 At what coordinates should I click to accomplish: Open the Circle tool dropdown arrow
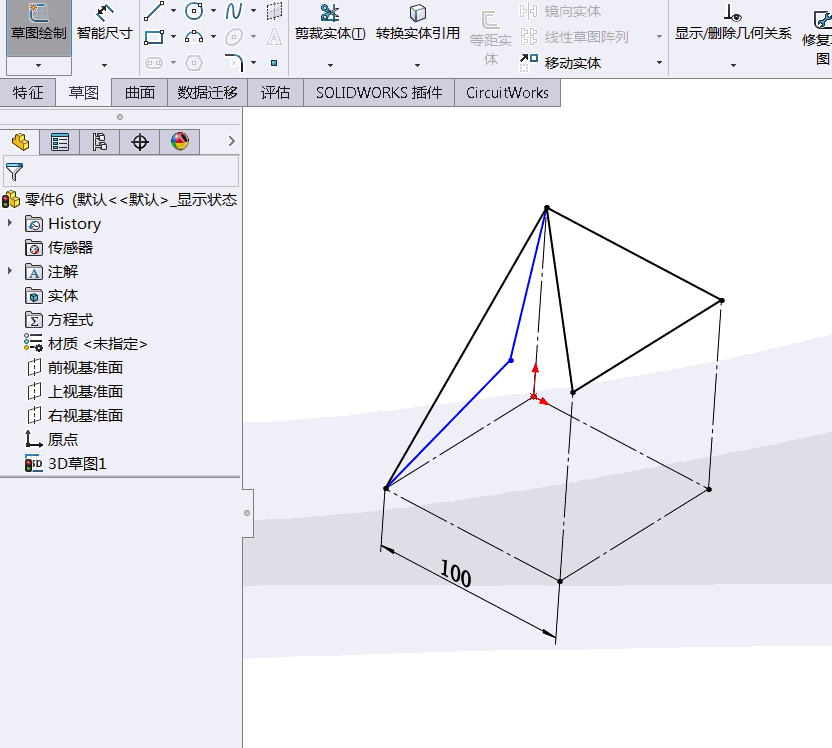pos(213,11)
